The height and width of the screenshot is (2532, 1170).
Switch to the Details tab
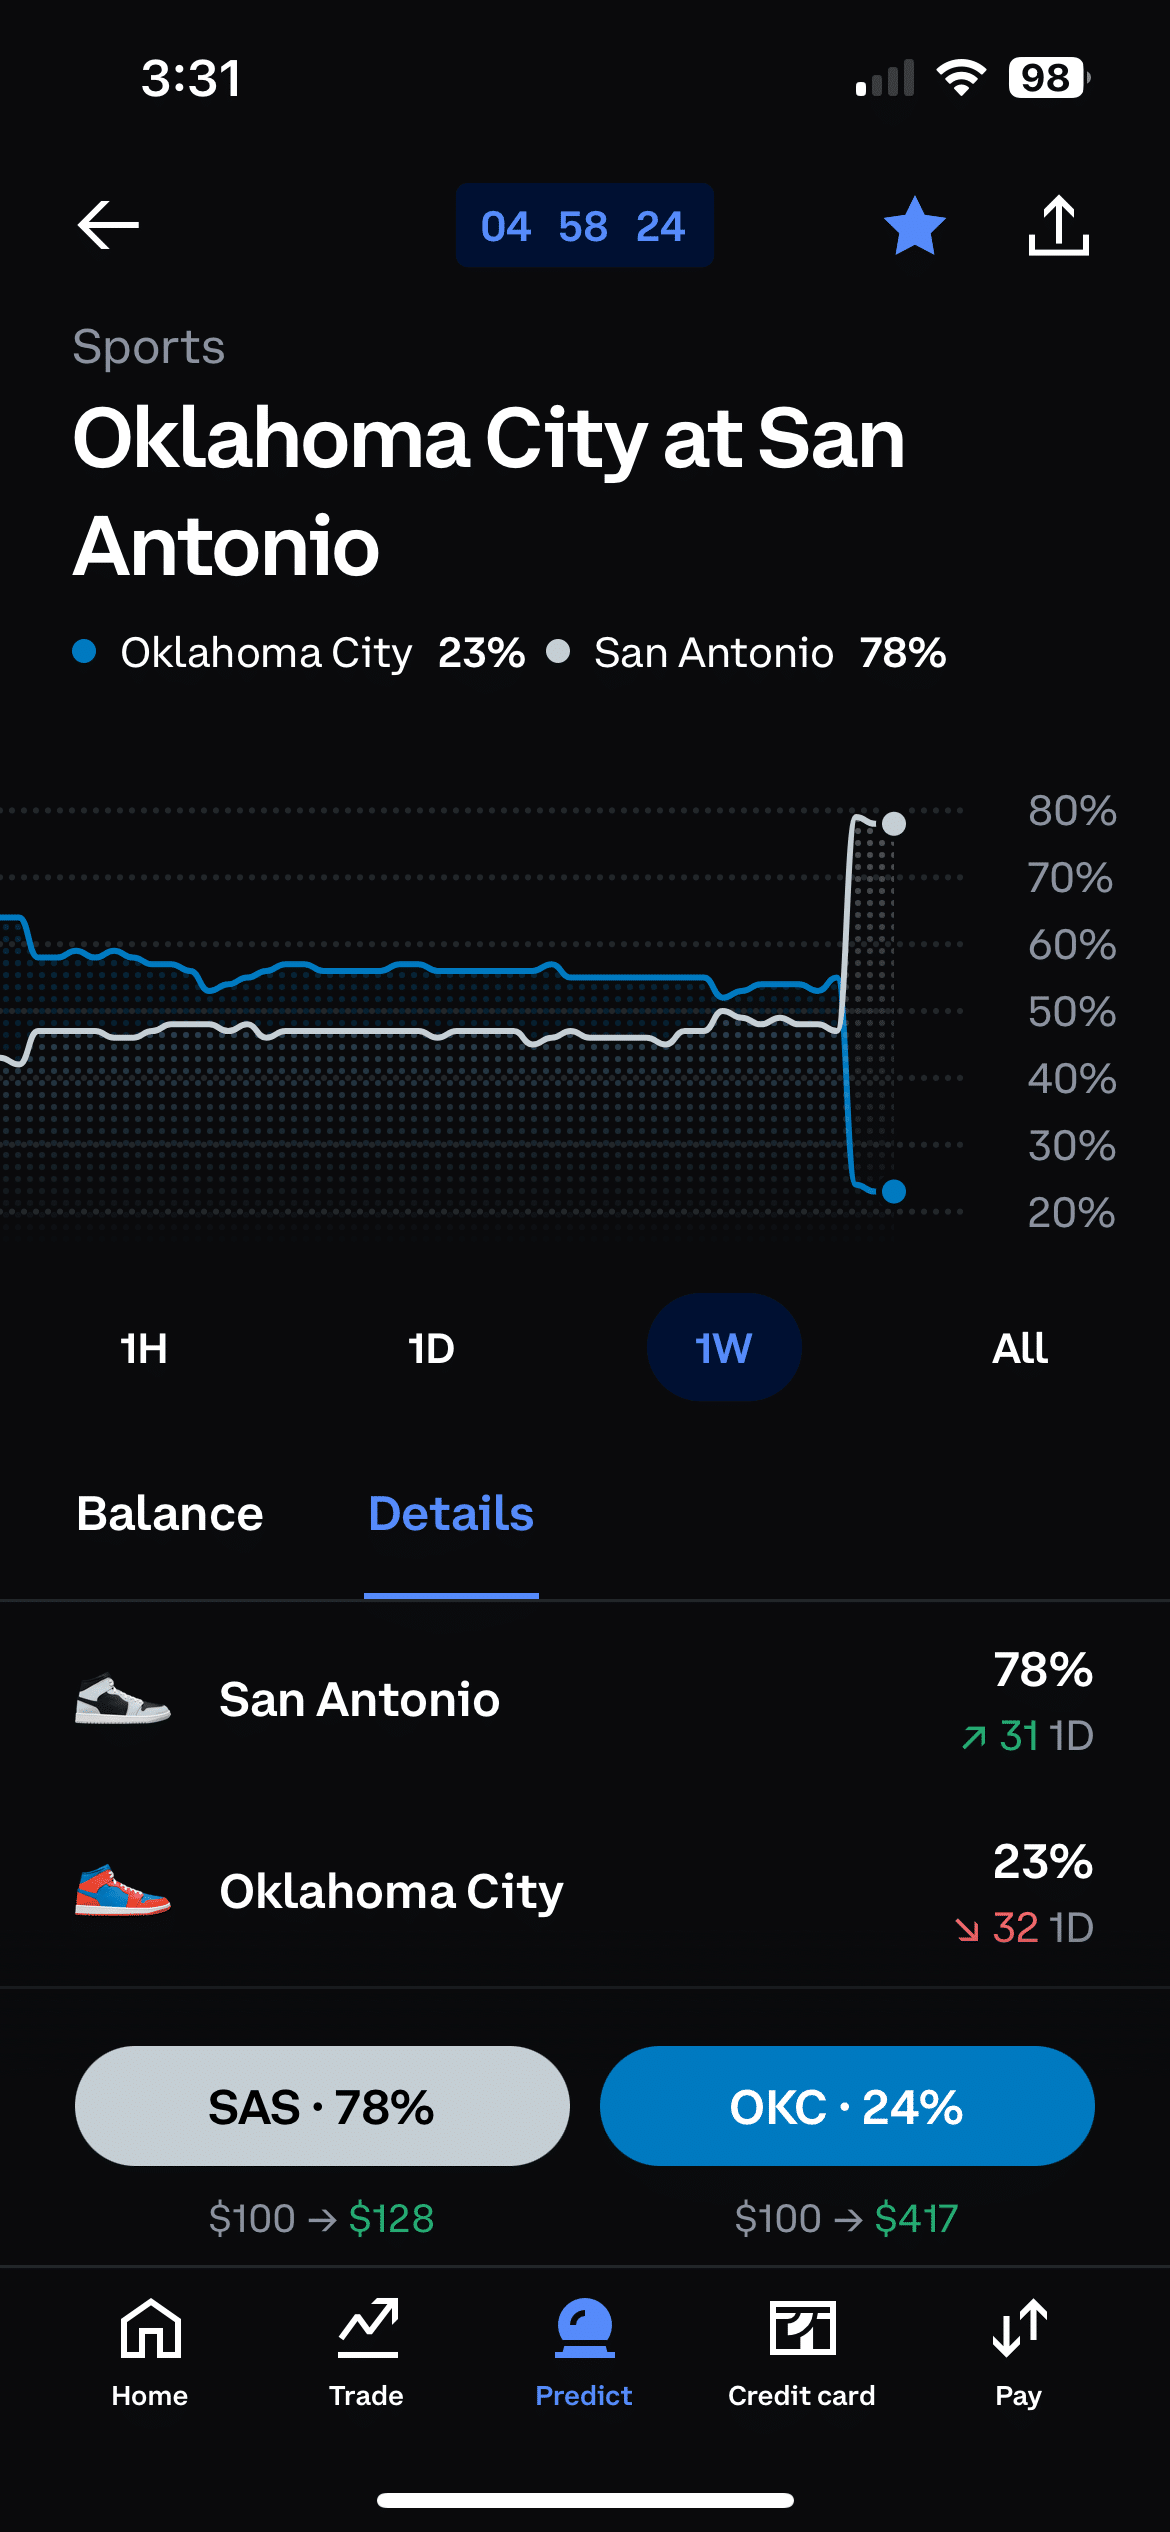(x=451, y=1514)
